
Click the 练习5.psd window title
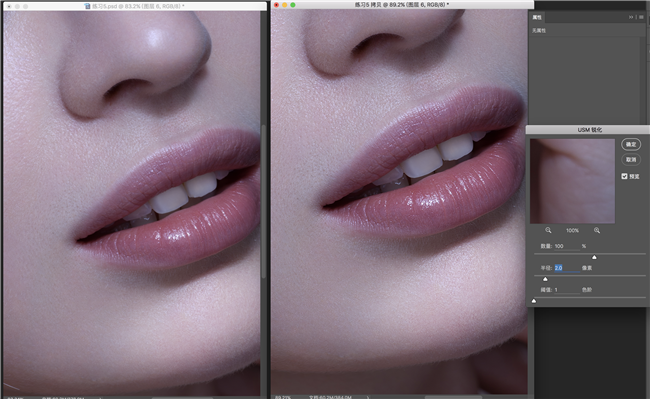pyautogui.click(x=138, y=6)
